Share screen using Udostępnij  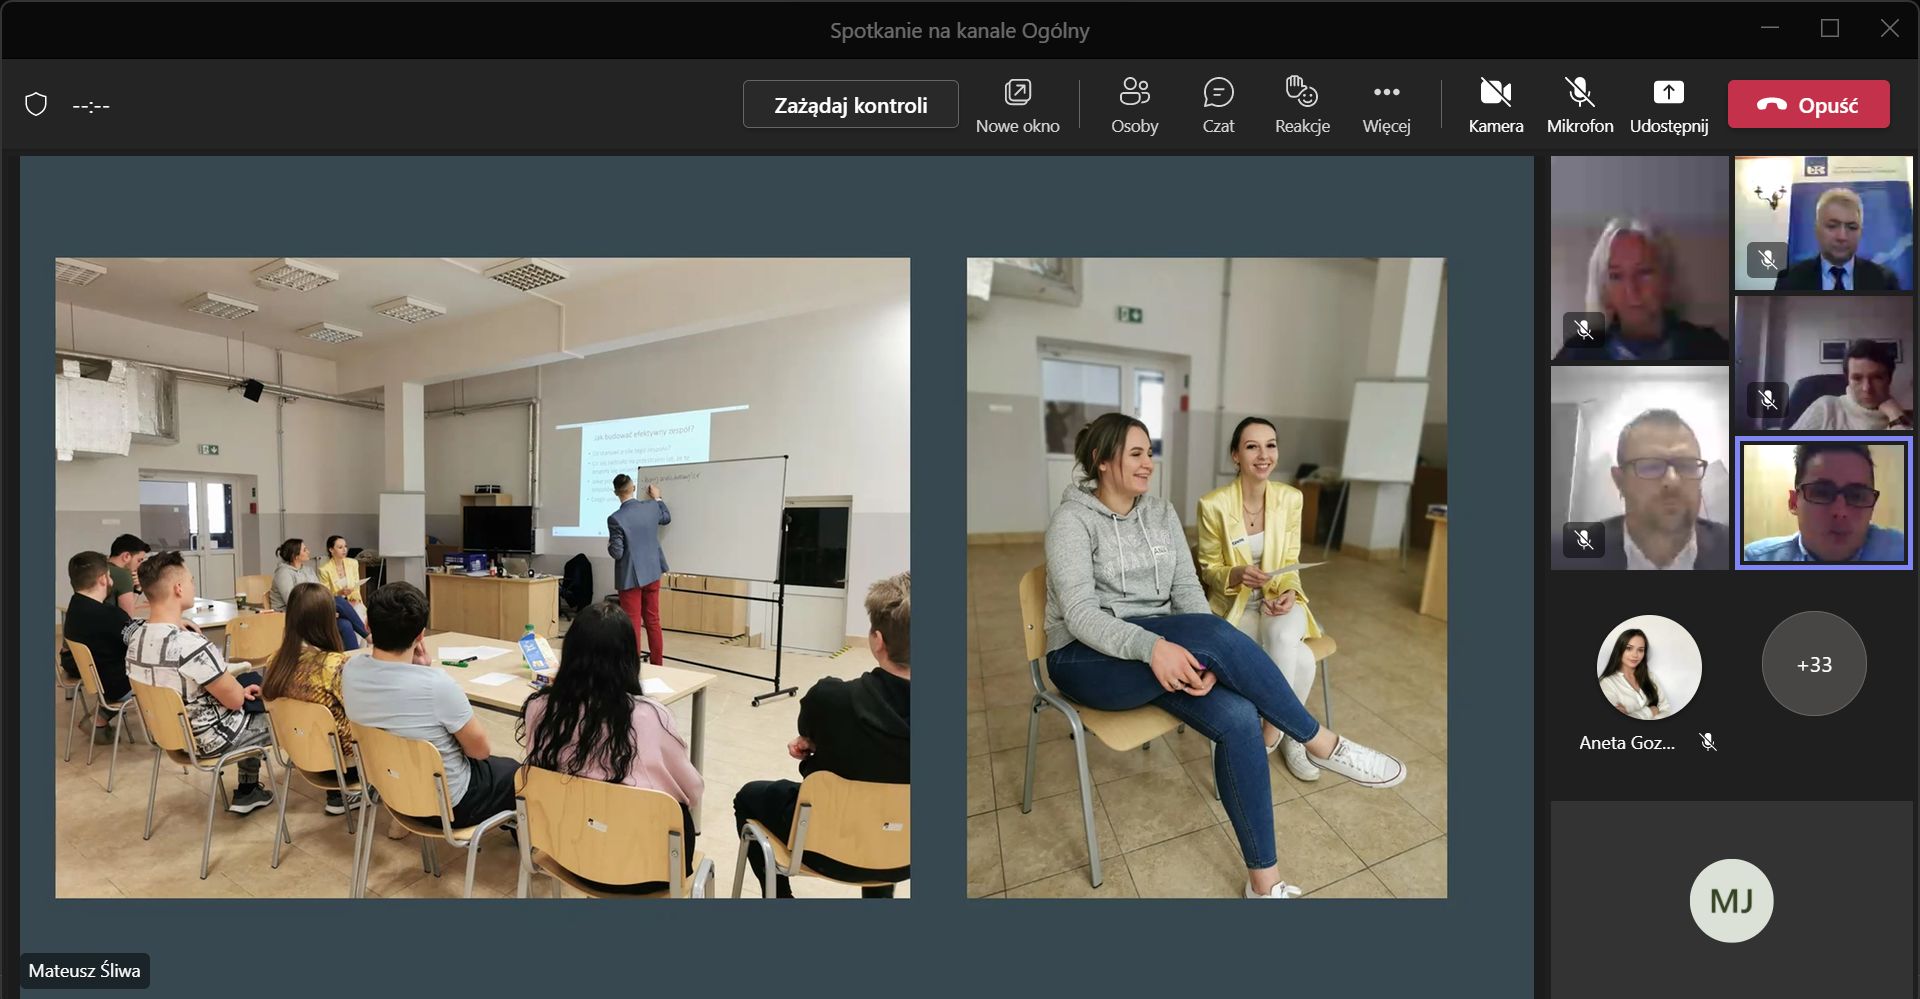(1668, 105)
